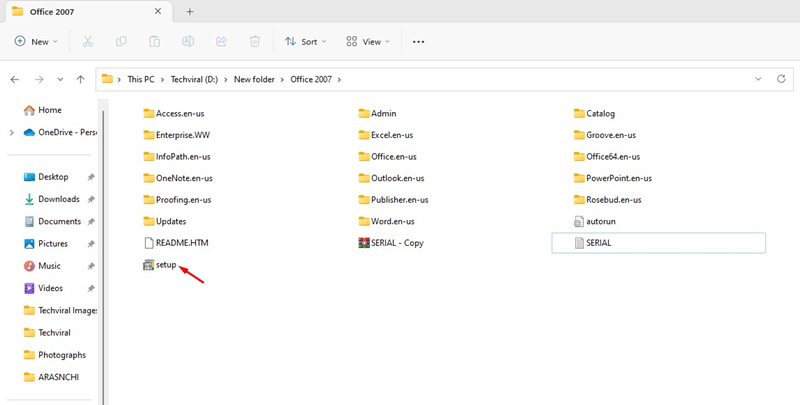800x405 pixels.
Task: Expand the OneDrive tree node
Action: [x=12, y=133]
